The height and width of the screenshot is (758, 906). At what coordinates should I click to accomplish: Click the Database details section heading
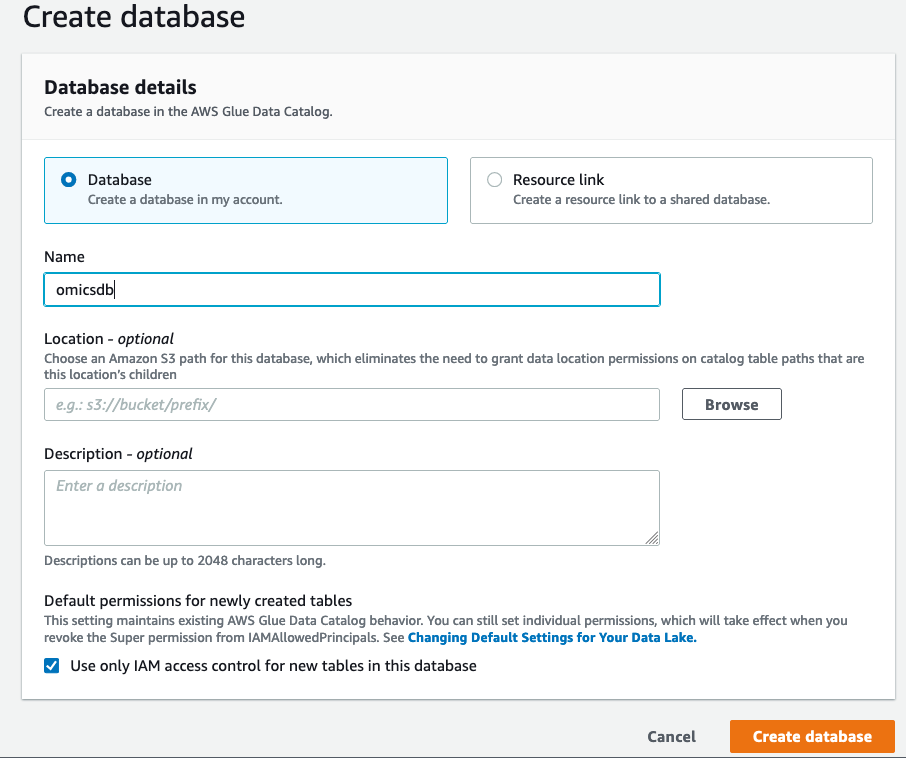[120, 87]
